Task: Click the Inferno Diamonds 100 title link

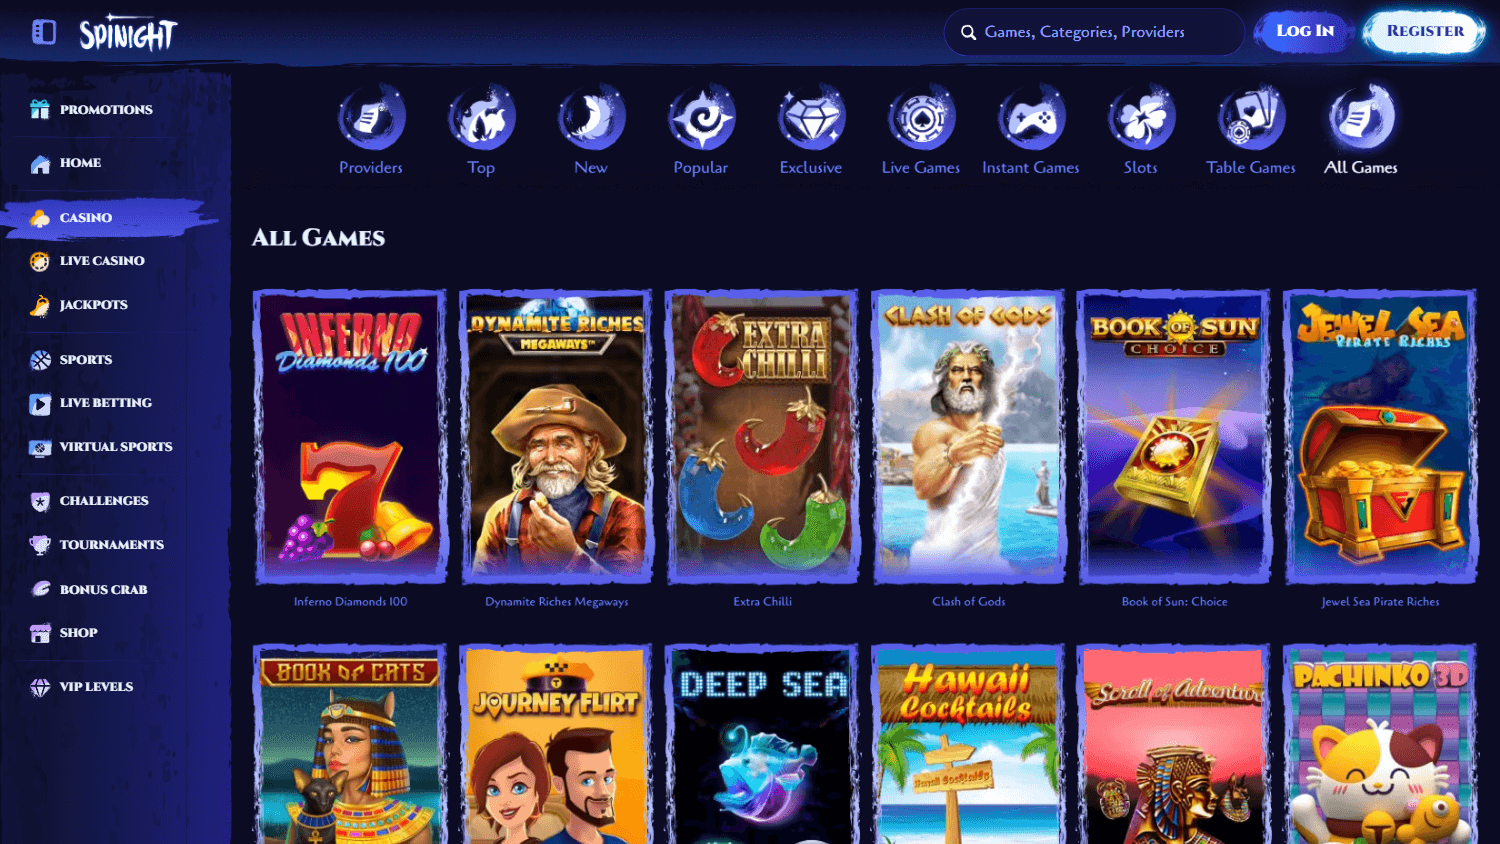Action: click(350, 602)
